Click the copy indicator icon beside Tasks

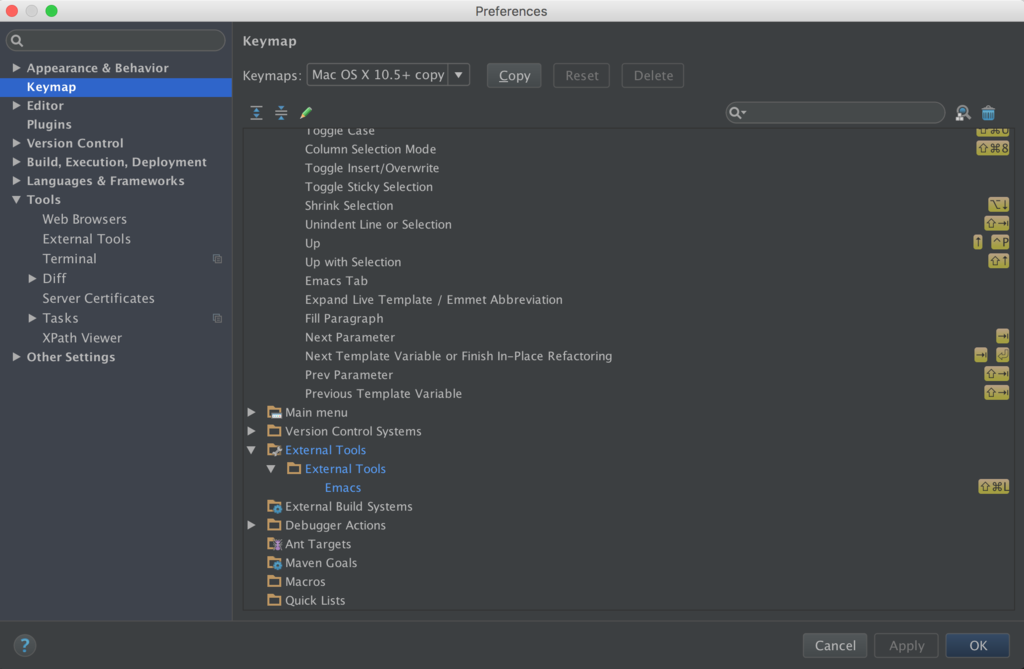(217, 318)
